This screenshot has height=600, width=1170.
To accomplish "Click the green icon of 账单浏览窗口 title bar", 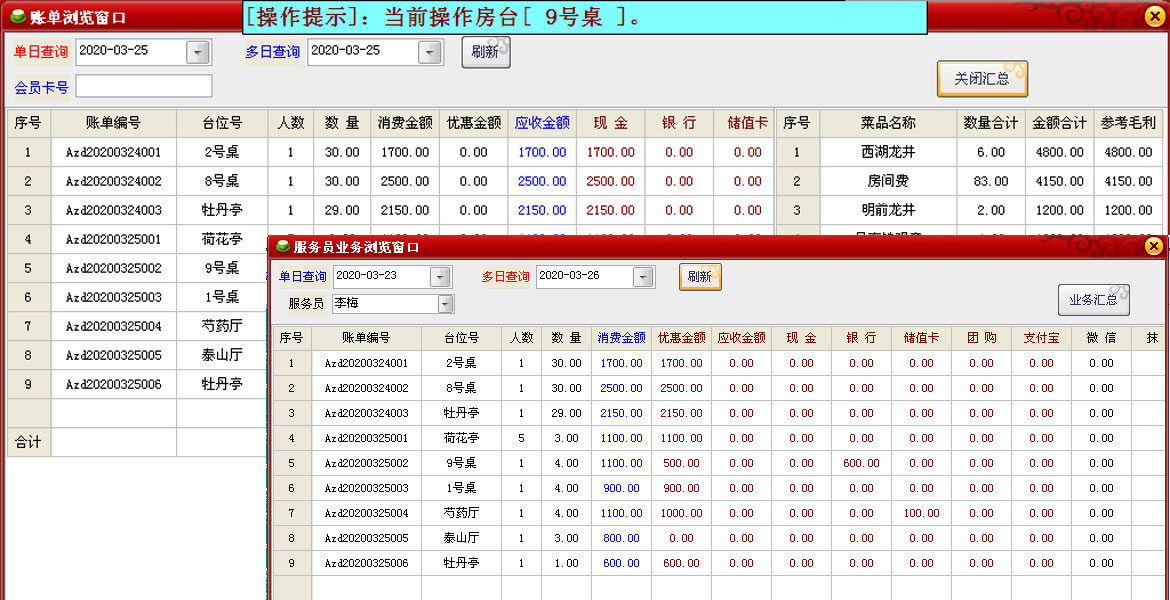I will (19, 16).
